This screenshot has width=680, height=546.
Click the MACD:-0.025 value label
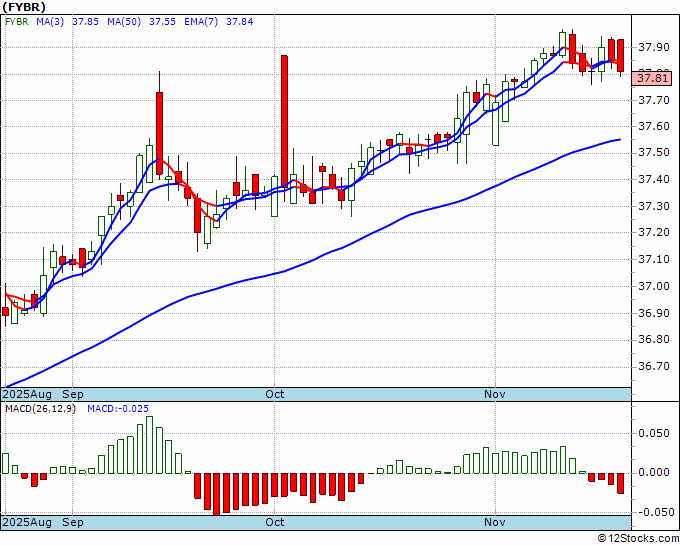click(118, 409)
